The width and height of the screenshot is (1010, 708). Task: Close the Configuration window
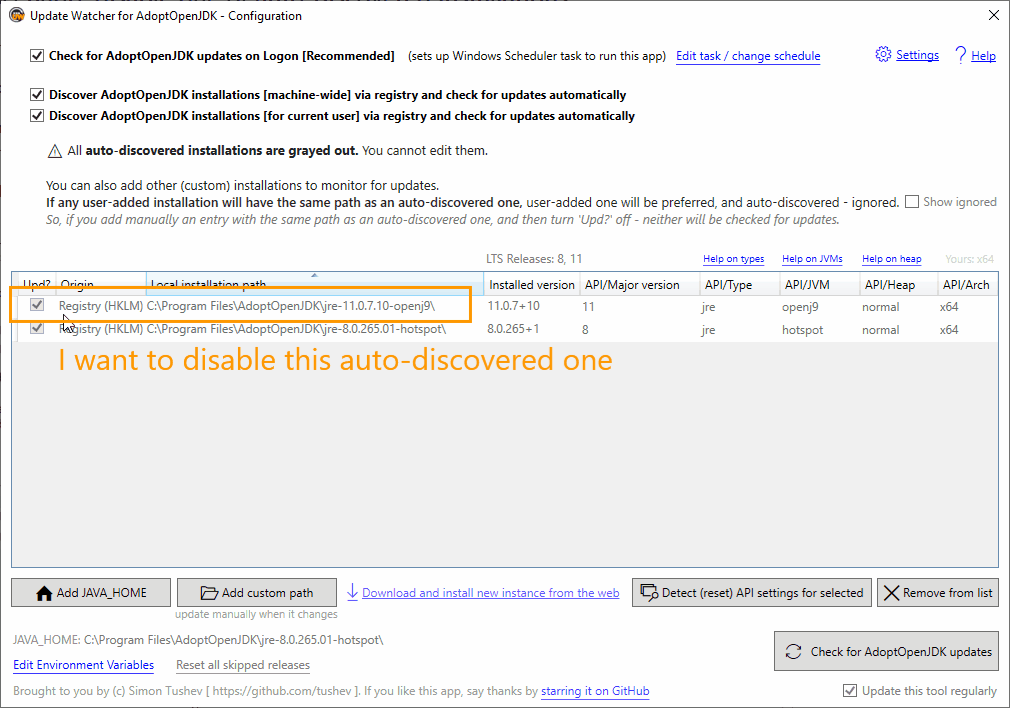point(994,15)
